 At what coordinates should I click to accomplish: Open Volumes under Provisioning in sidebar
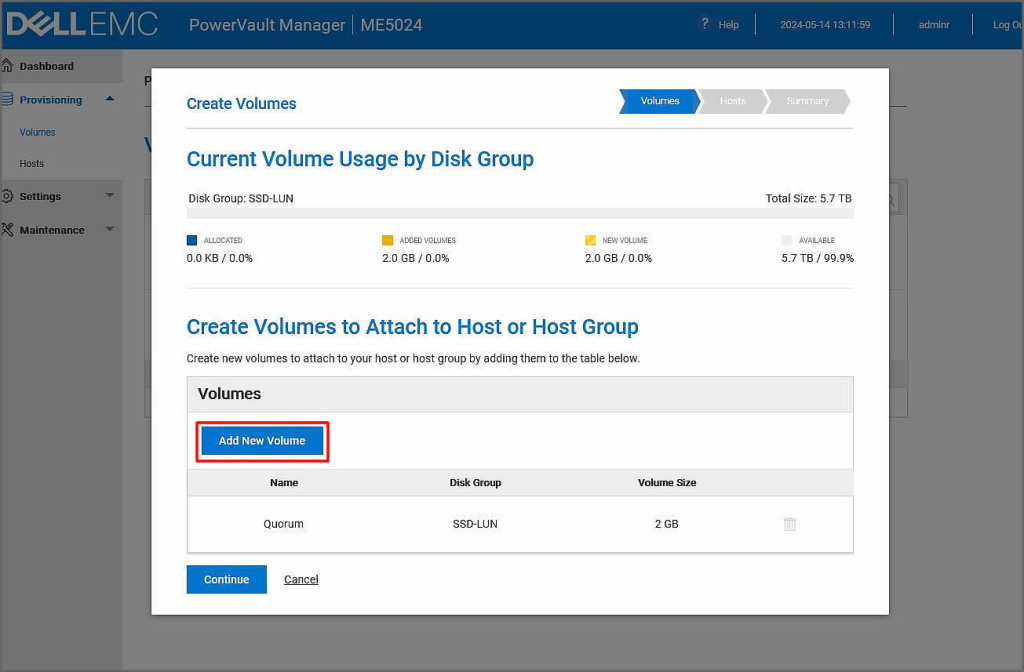(x=38, y=132)
